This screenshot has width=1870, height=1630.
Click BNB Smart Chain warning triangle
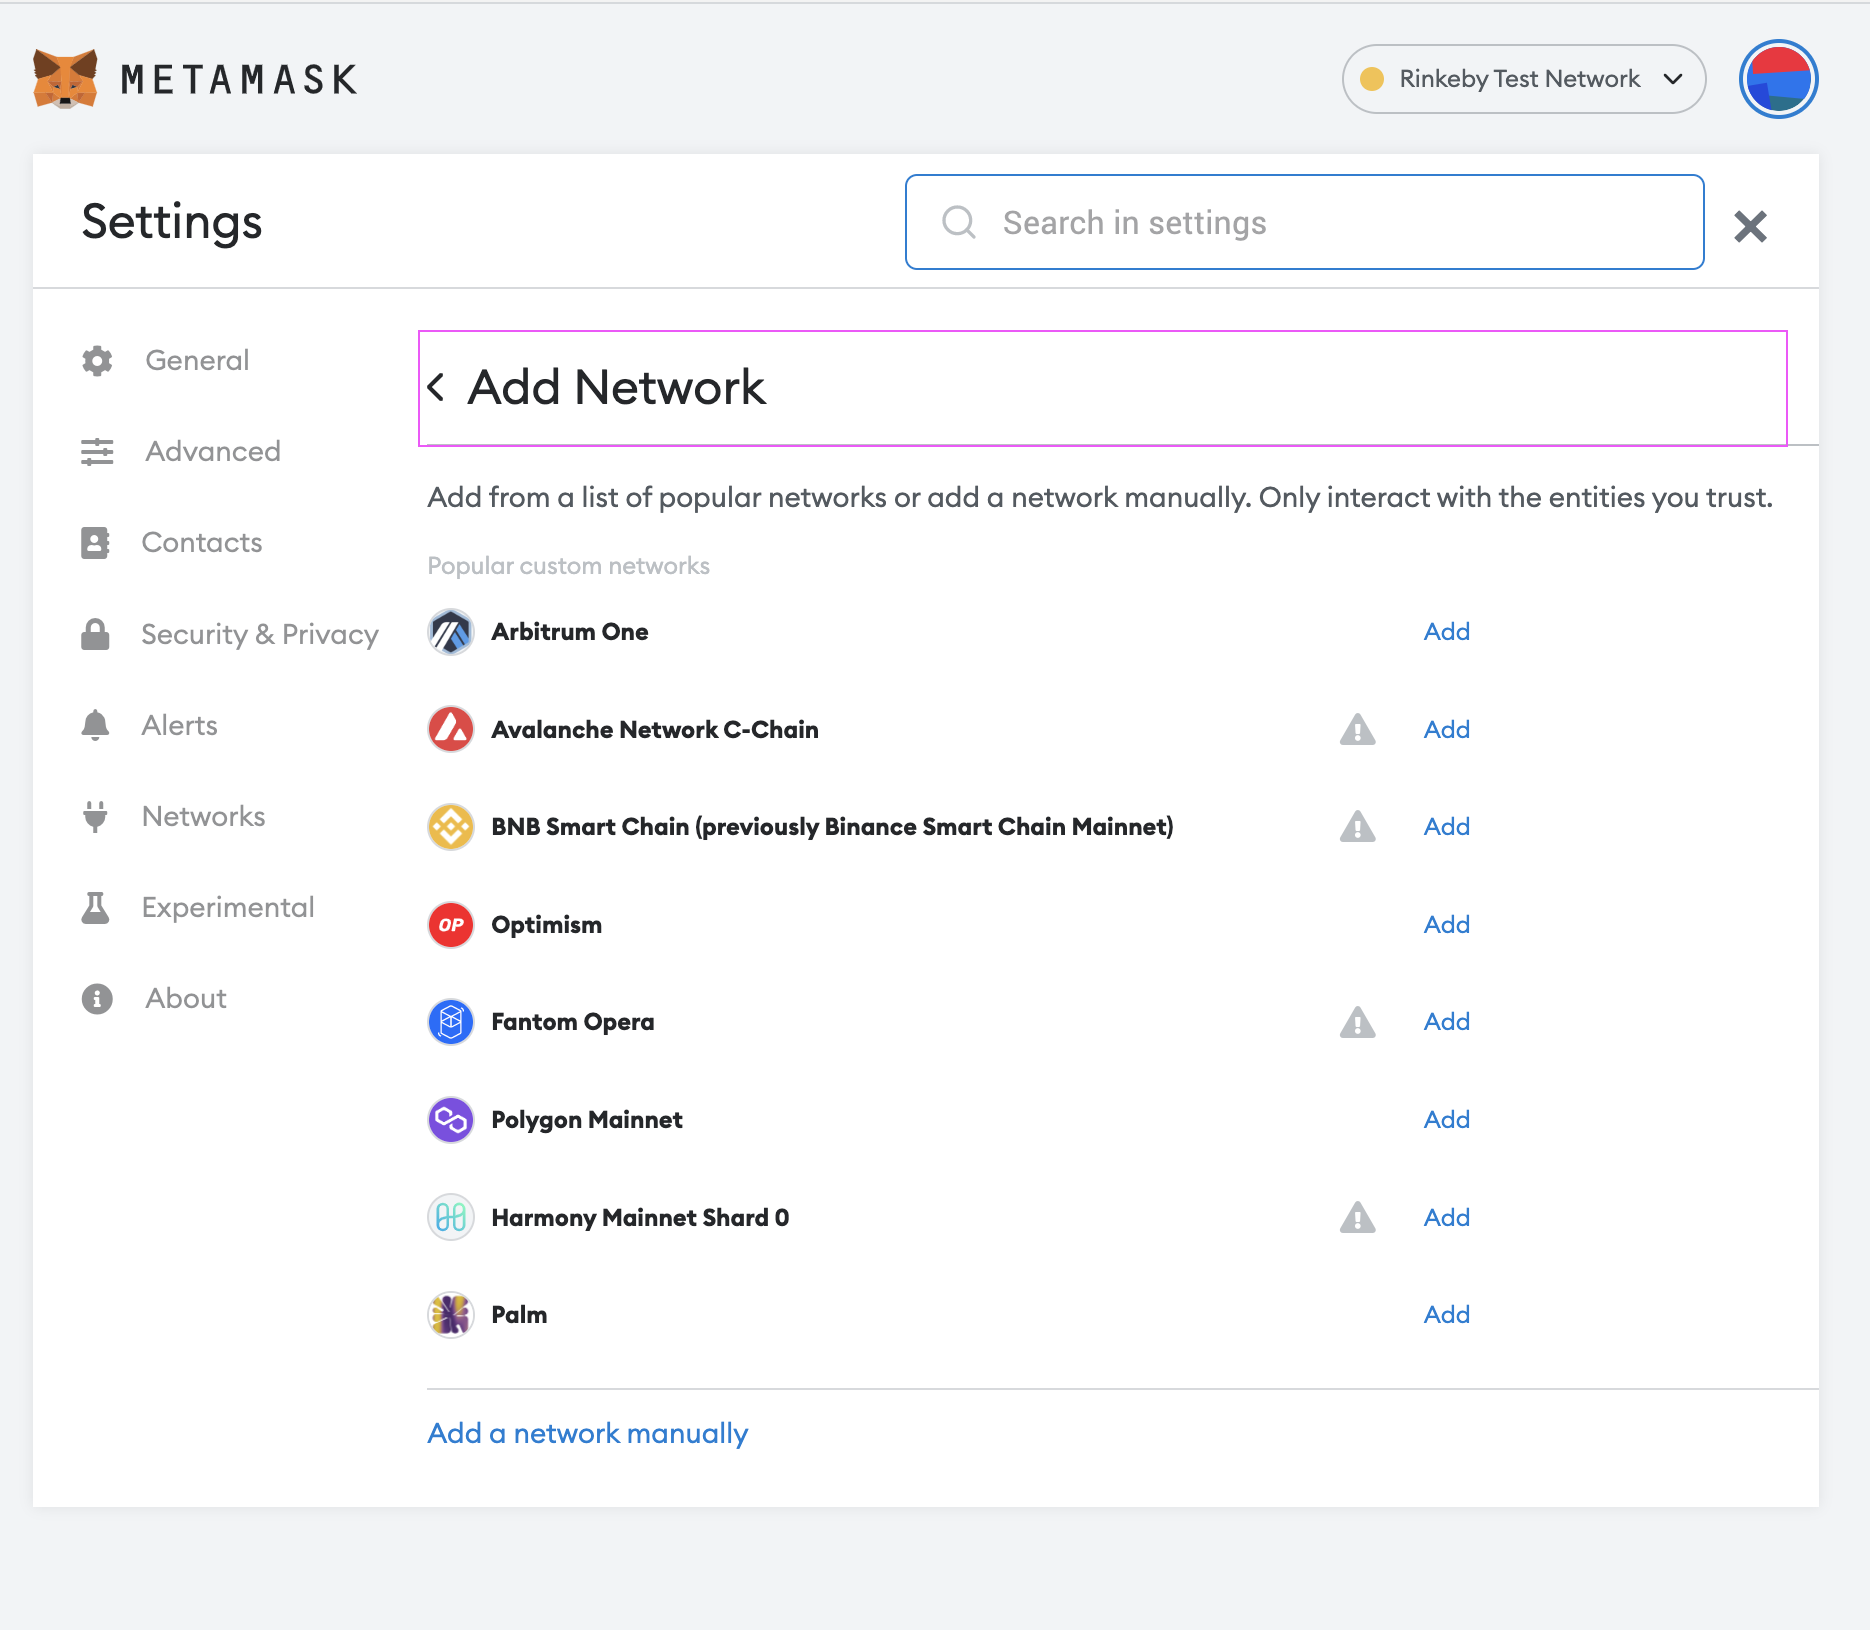[x=1357, y=827]
